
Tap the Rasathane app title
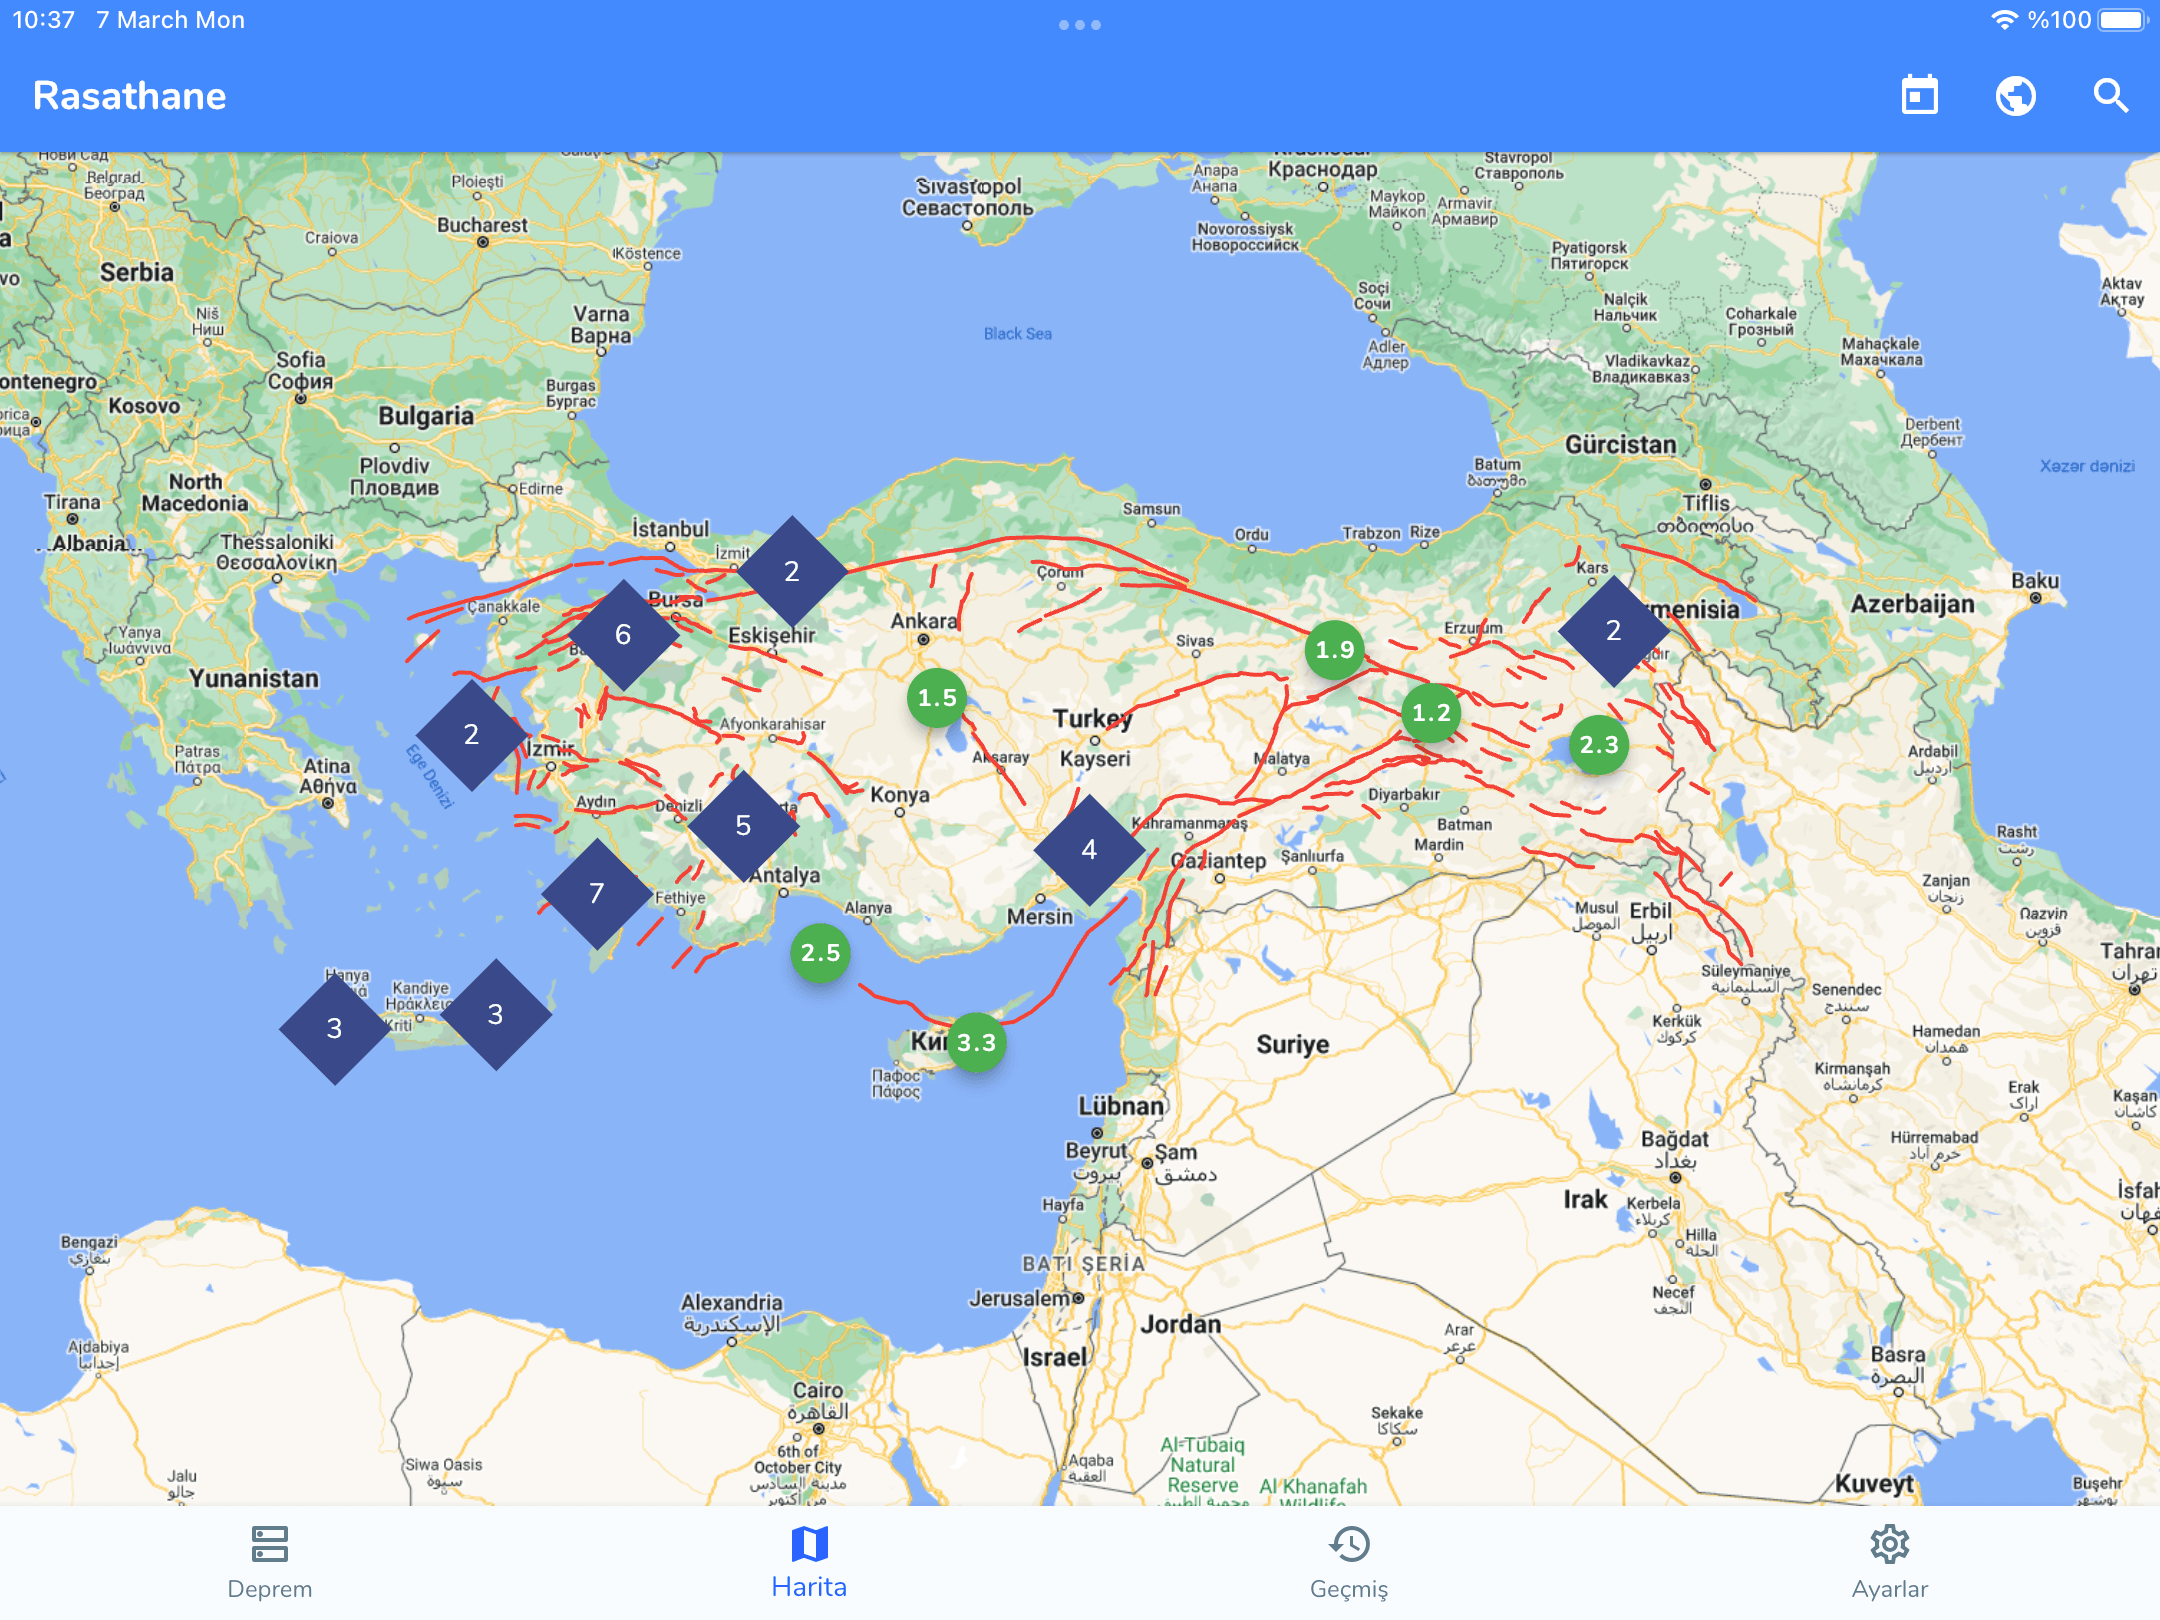(x=130, y=96)
